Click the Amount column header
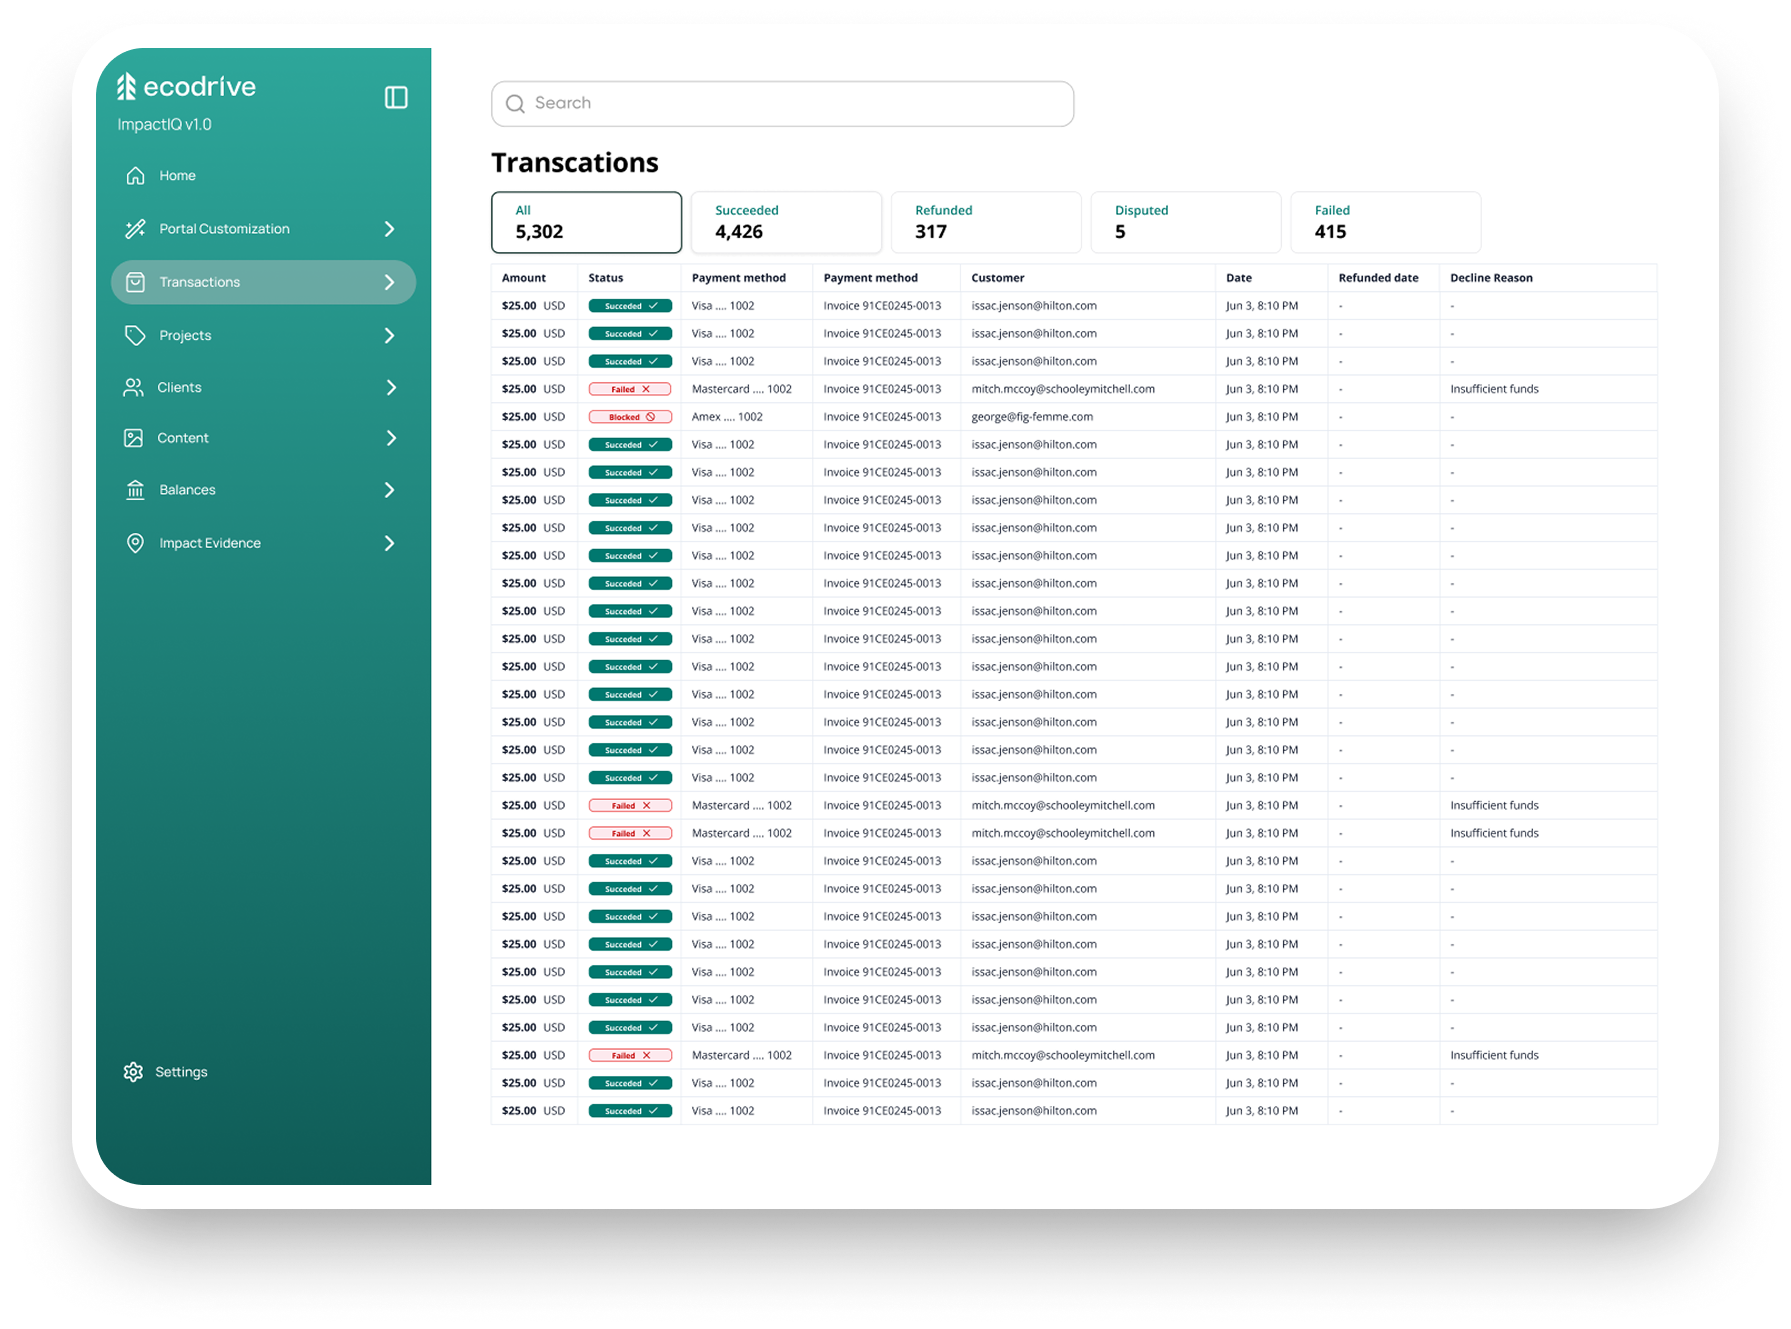The height and width of the screenshot is (1329, 1791). tap(524, 278)
